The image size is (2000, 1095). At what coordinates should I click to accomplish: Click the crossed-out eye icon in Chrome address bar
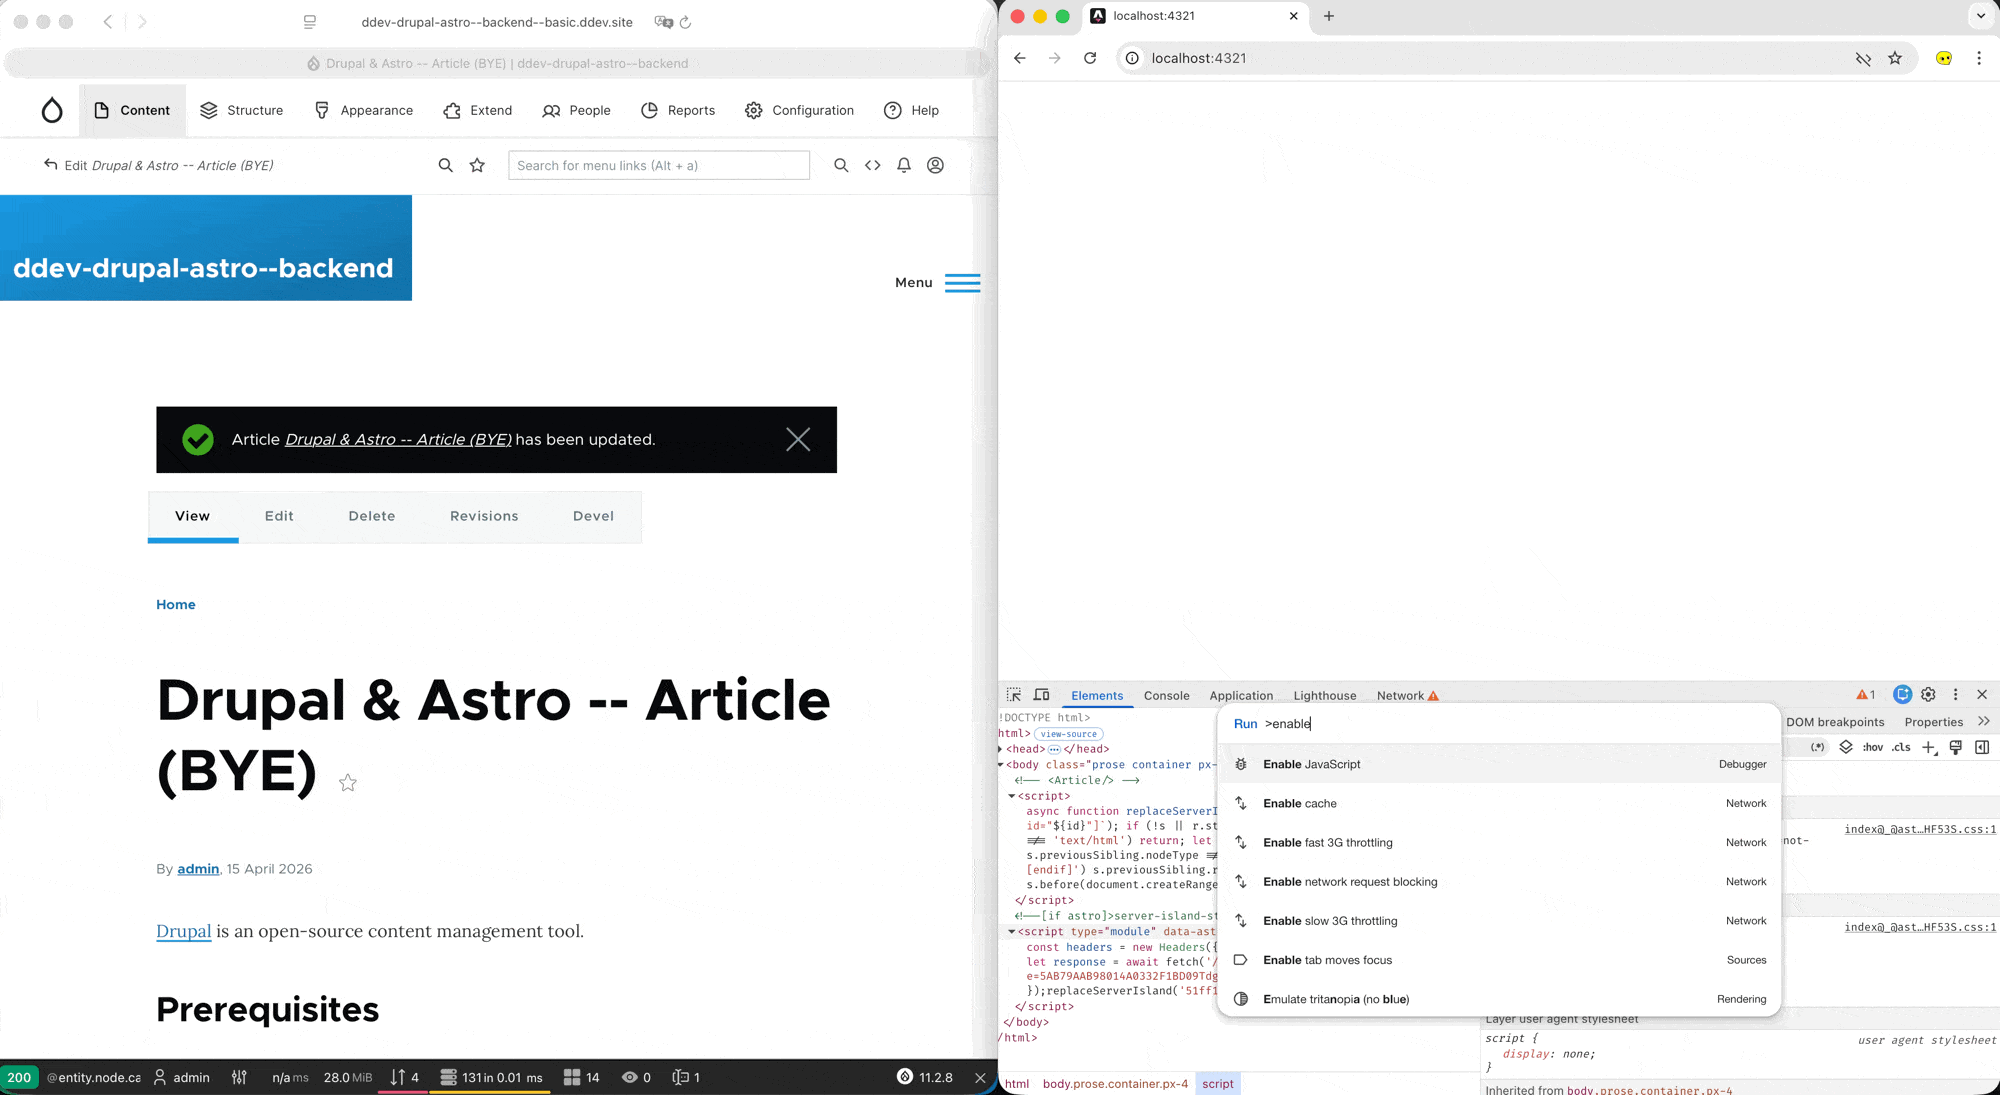point(1863,58)
